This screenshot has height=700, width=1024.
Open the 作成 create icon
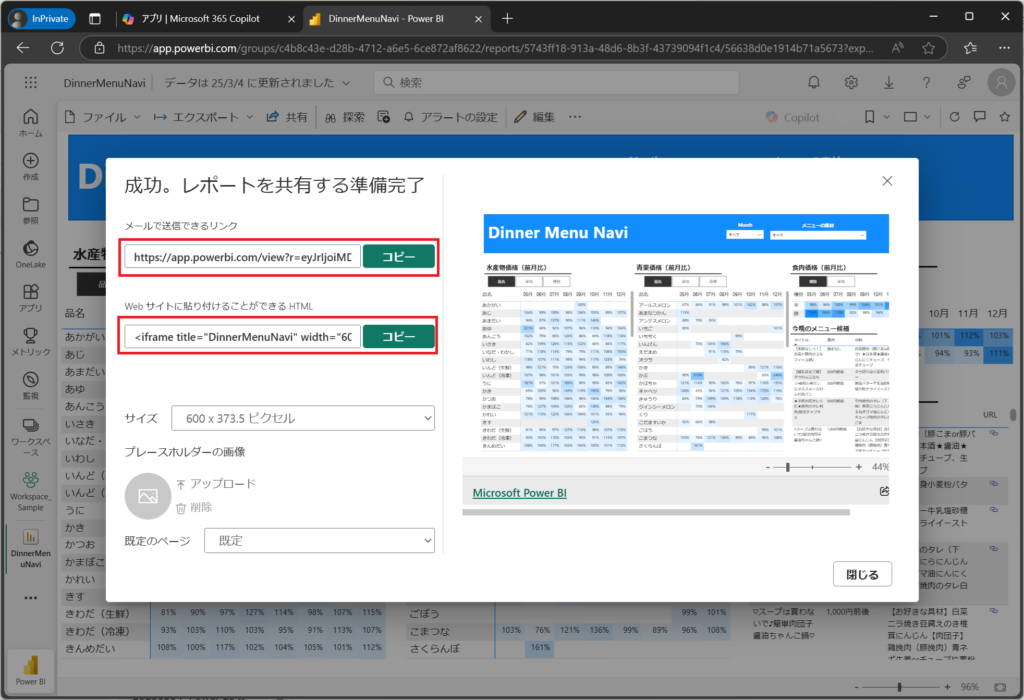pyautogui.click(x=30, y=166)
